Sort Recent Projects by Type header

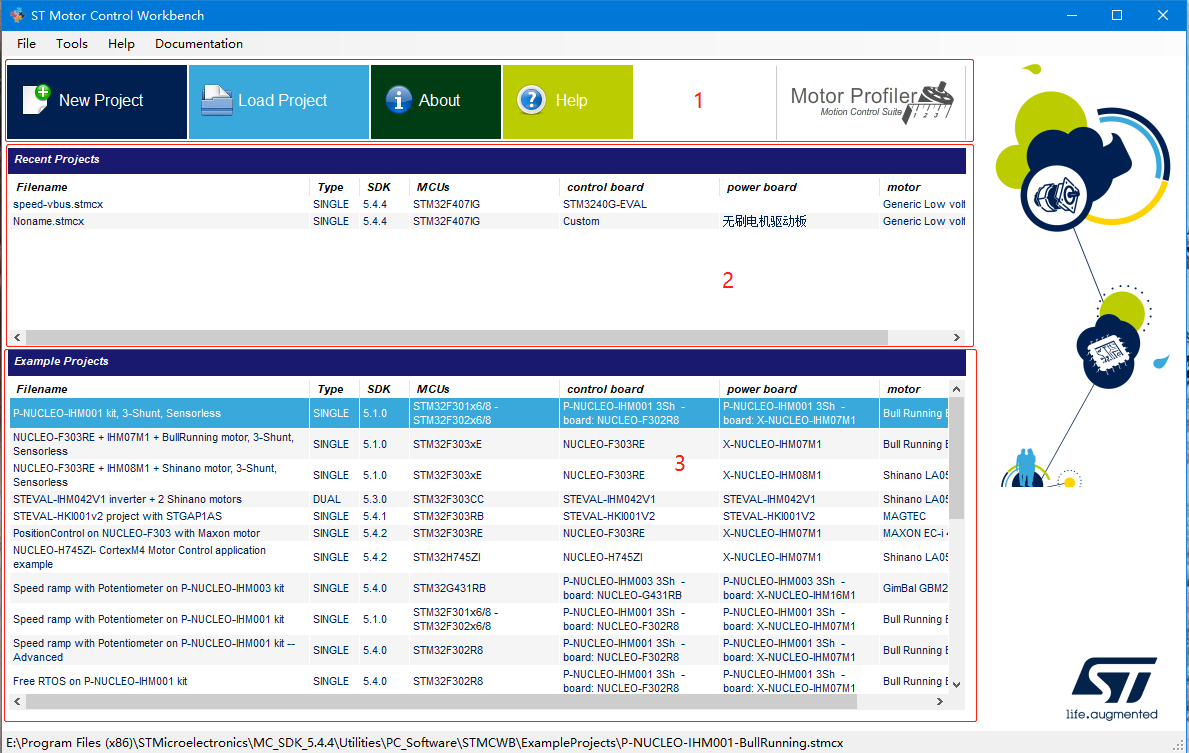331,187
